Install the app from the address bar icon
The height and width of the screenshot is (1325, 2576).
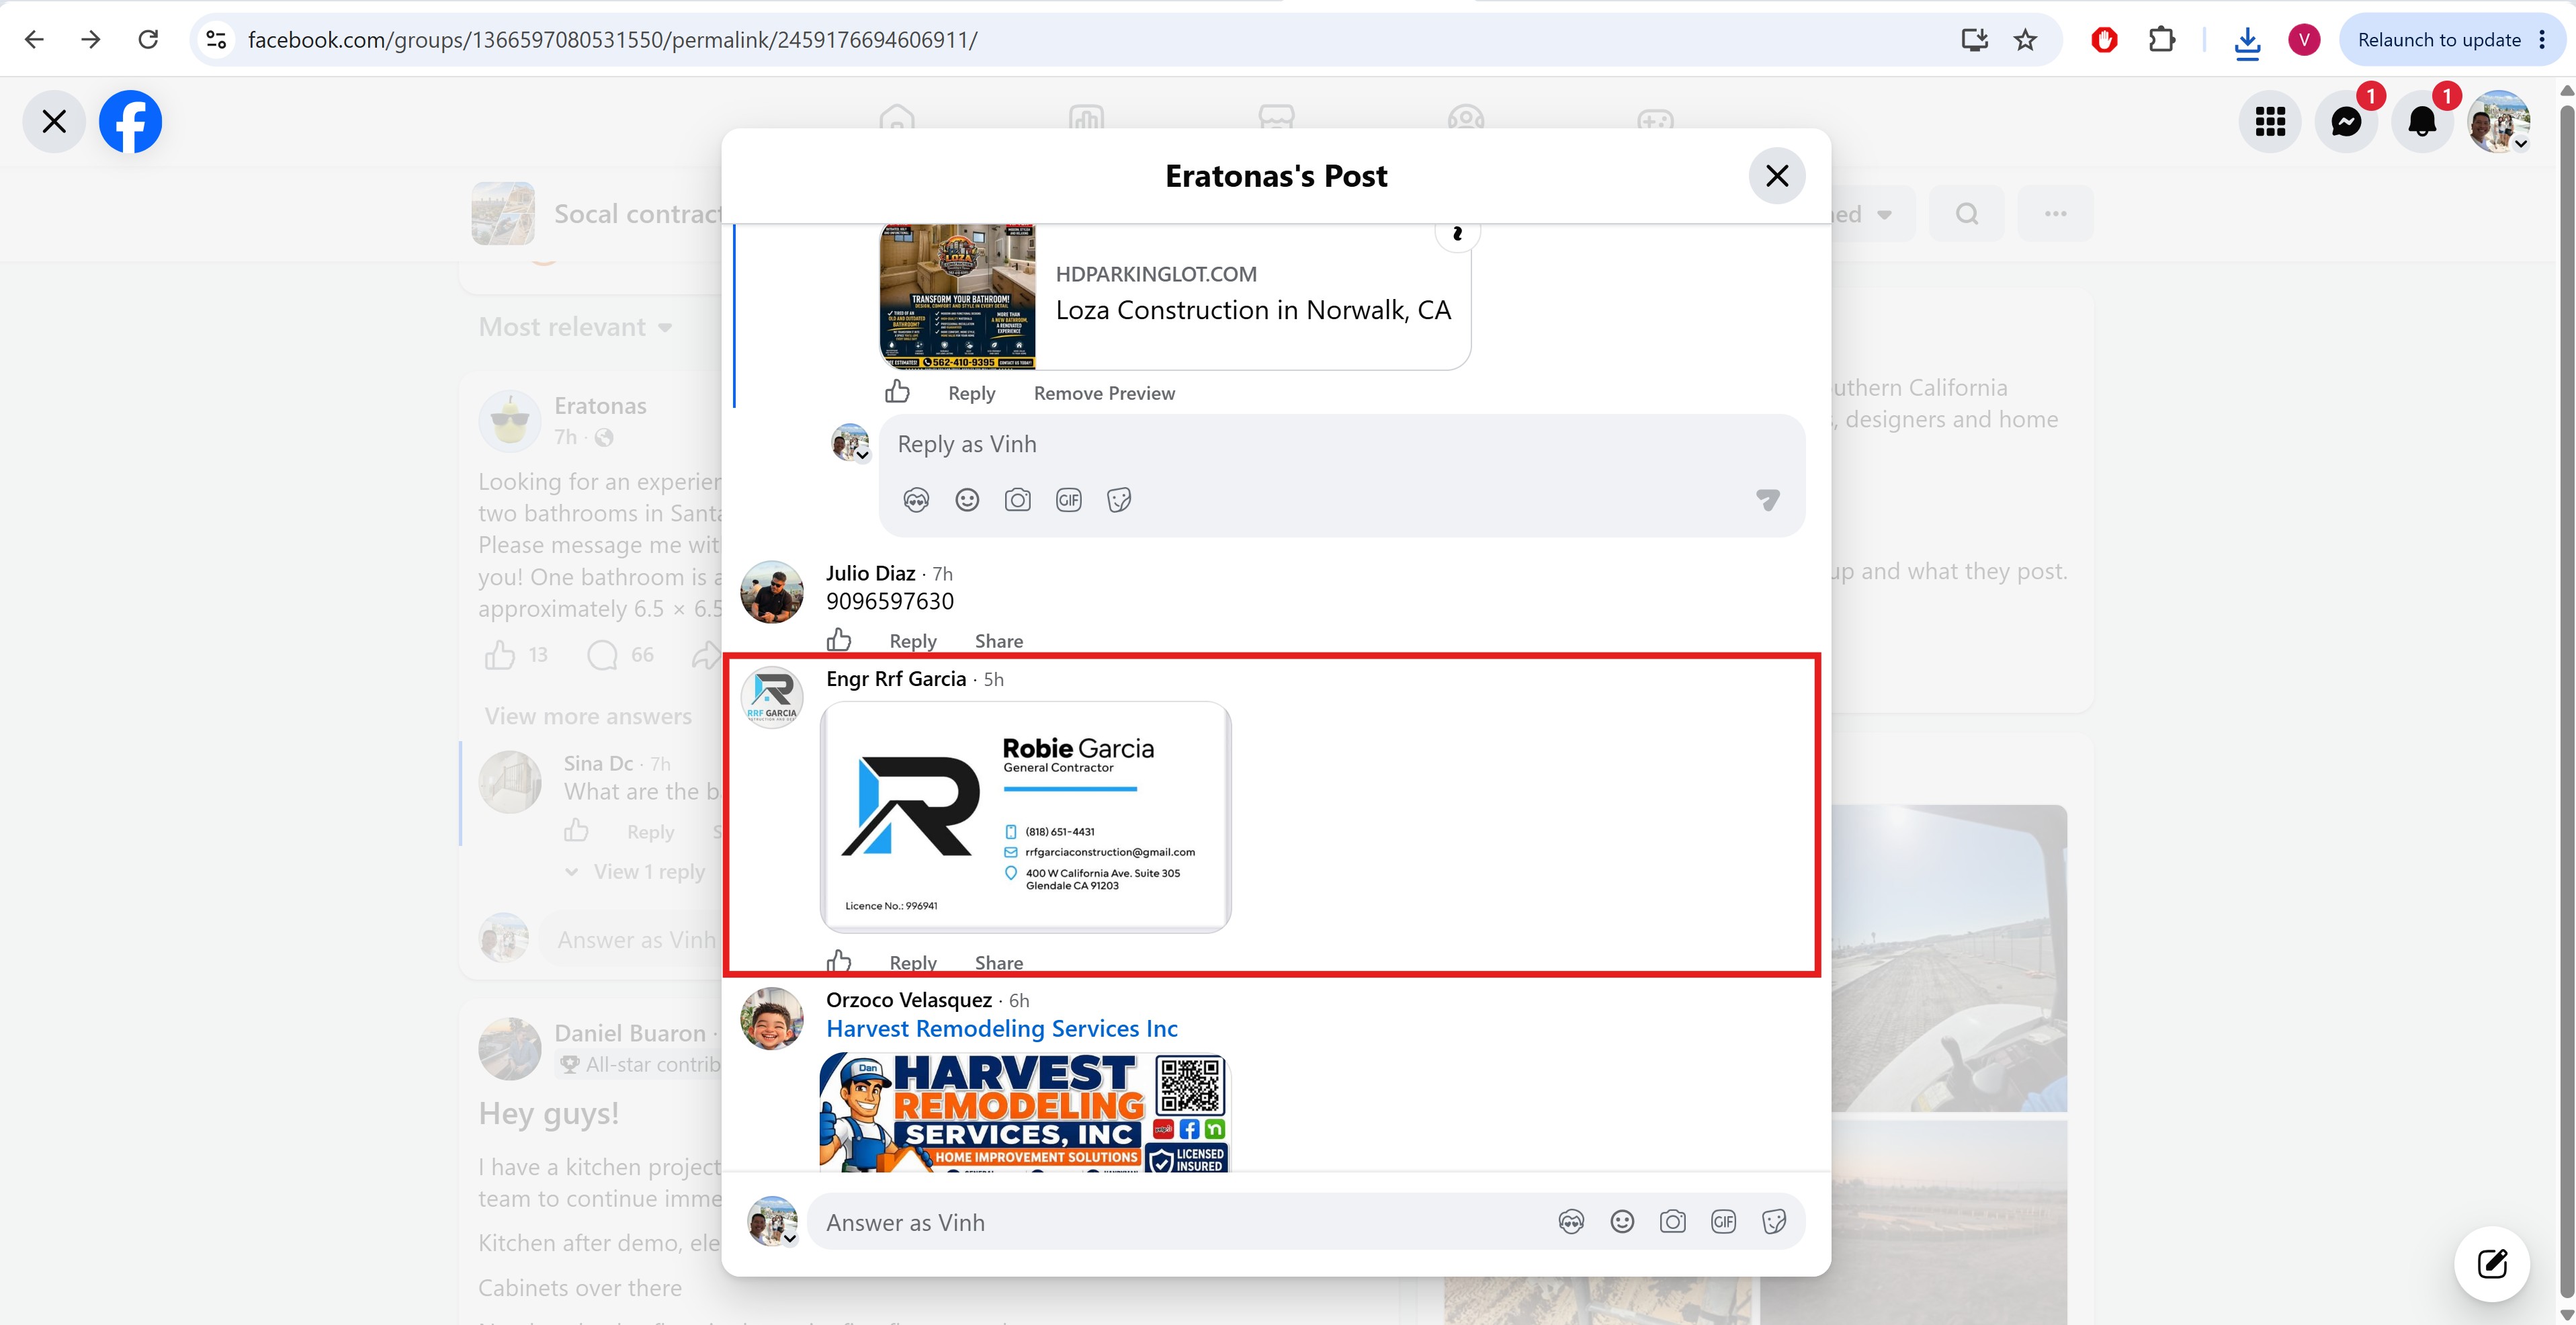[1974, 40]
